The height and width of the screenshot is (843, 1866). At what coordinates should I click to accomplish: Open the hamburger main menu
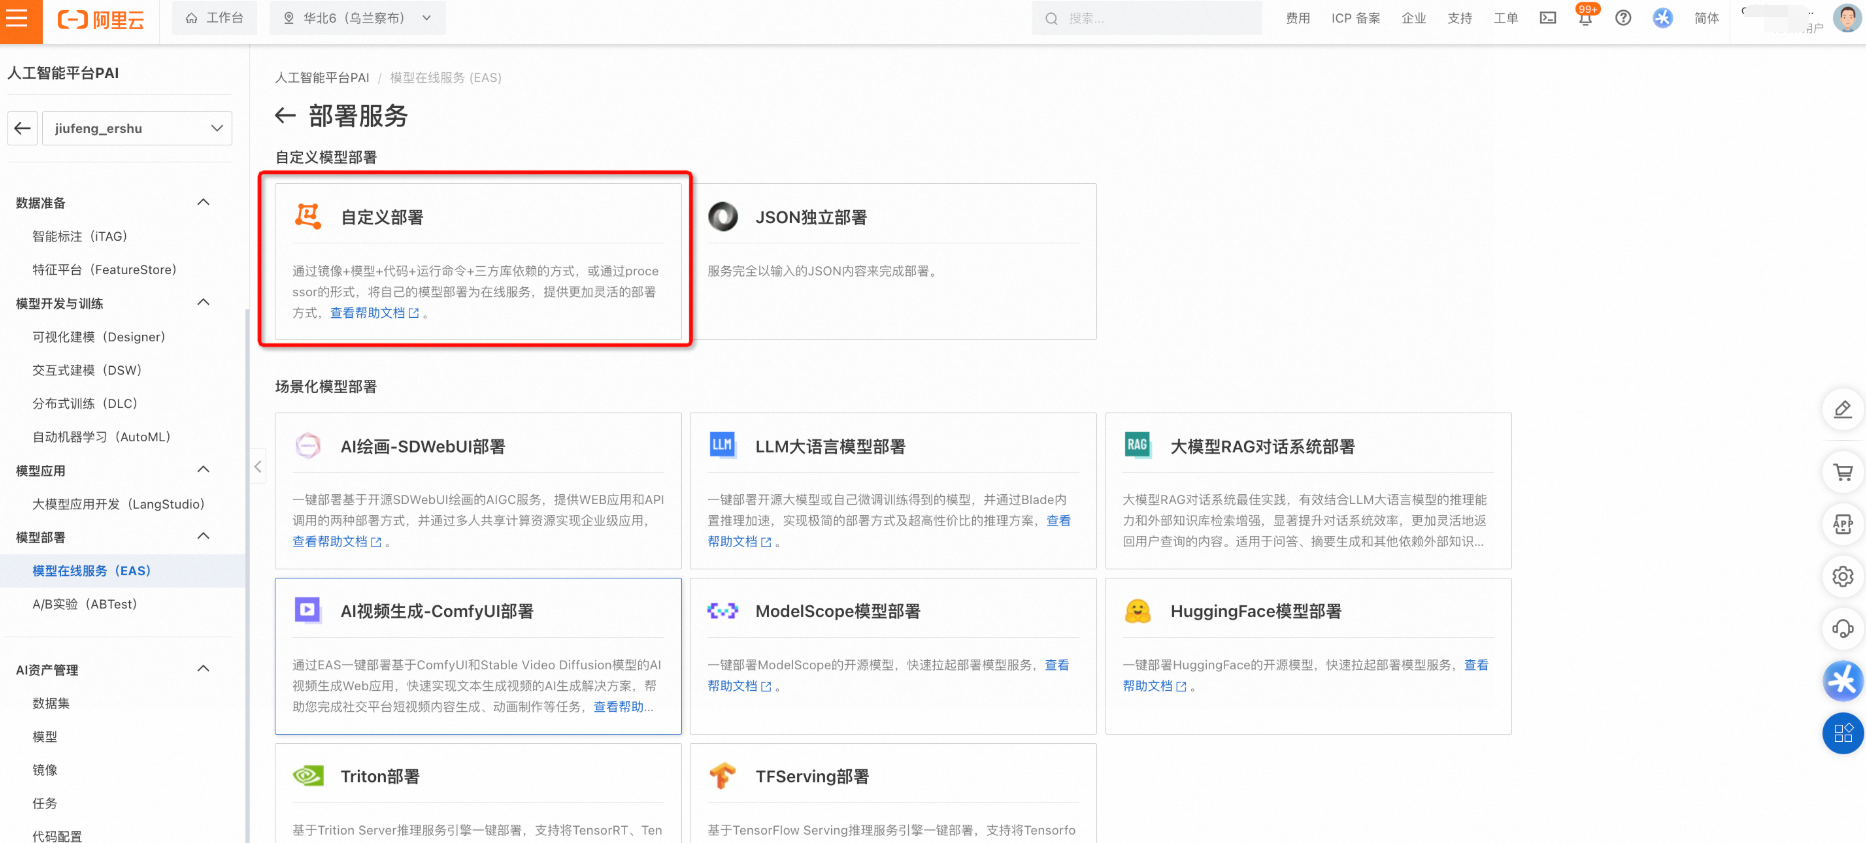(18, 19)
